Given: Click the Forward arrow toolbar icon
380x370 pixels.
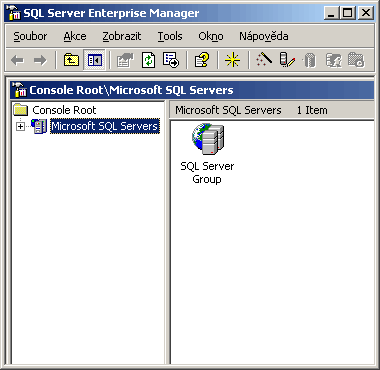Looking at the screenshot, I should (x=40, y=60).
